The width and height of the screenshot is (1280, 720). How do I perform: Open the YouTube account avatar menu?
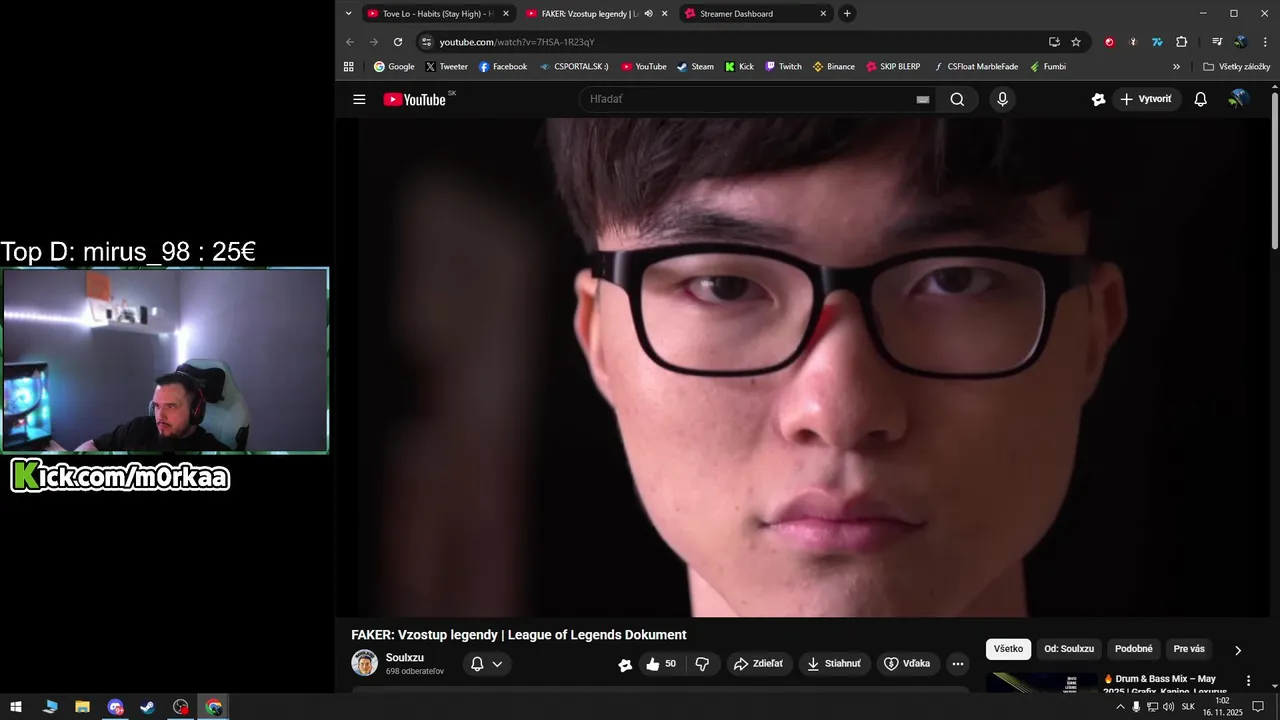(1239, 99)
